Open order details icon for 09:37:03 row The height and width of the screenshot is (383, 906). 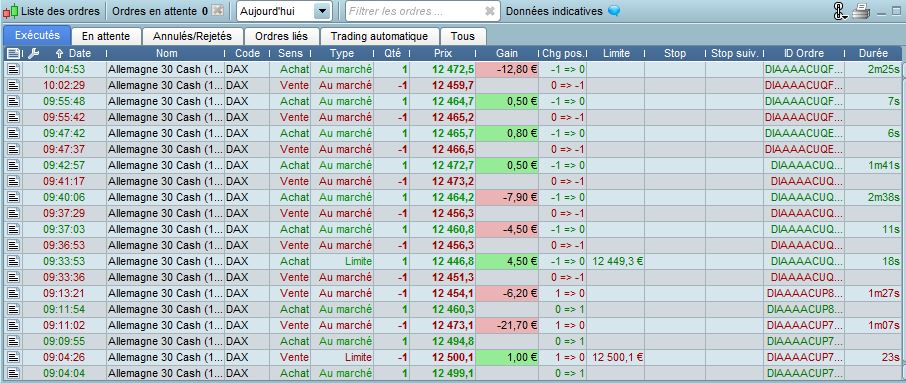point(13,229)
